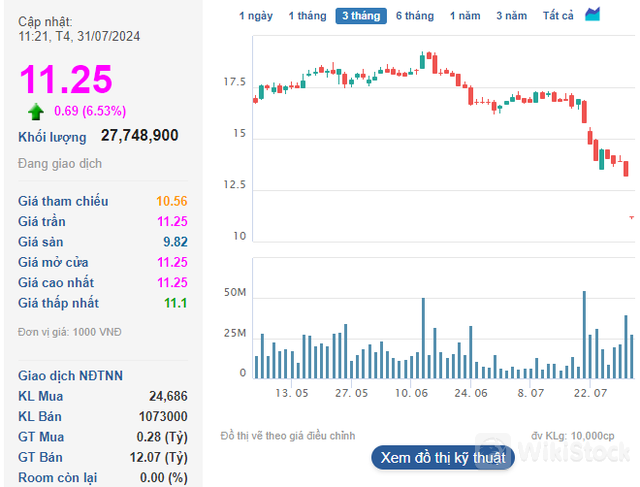Display the Tất cả full history range
The width and height of the screenshot is (640, 487).
(x=558, y=16)
